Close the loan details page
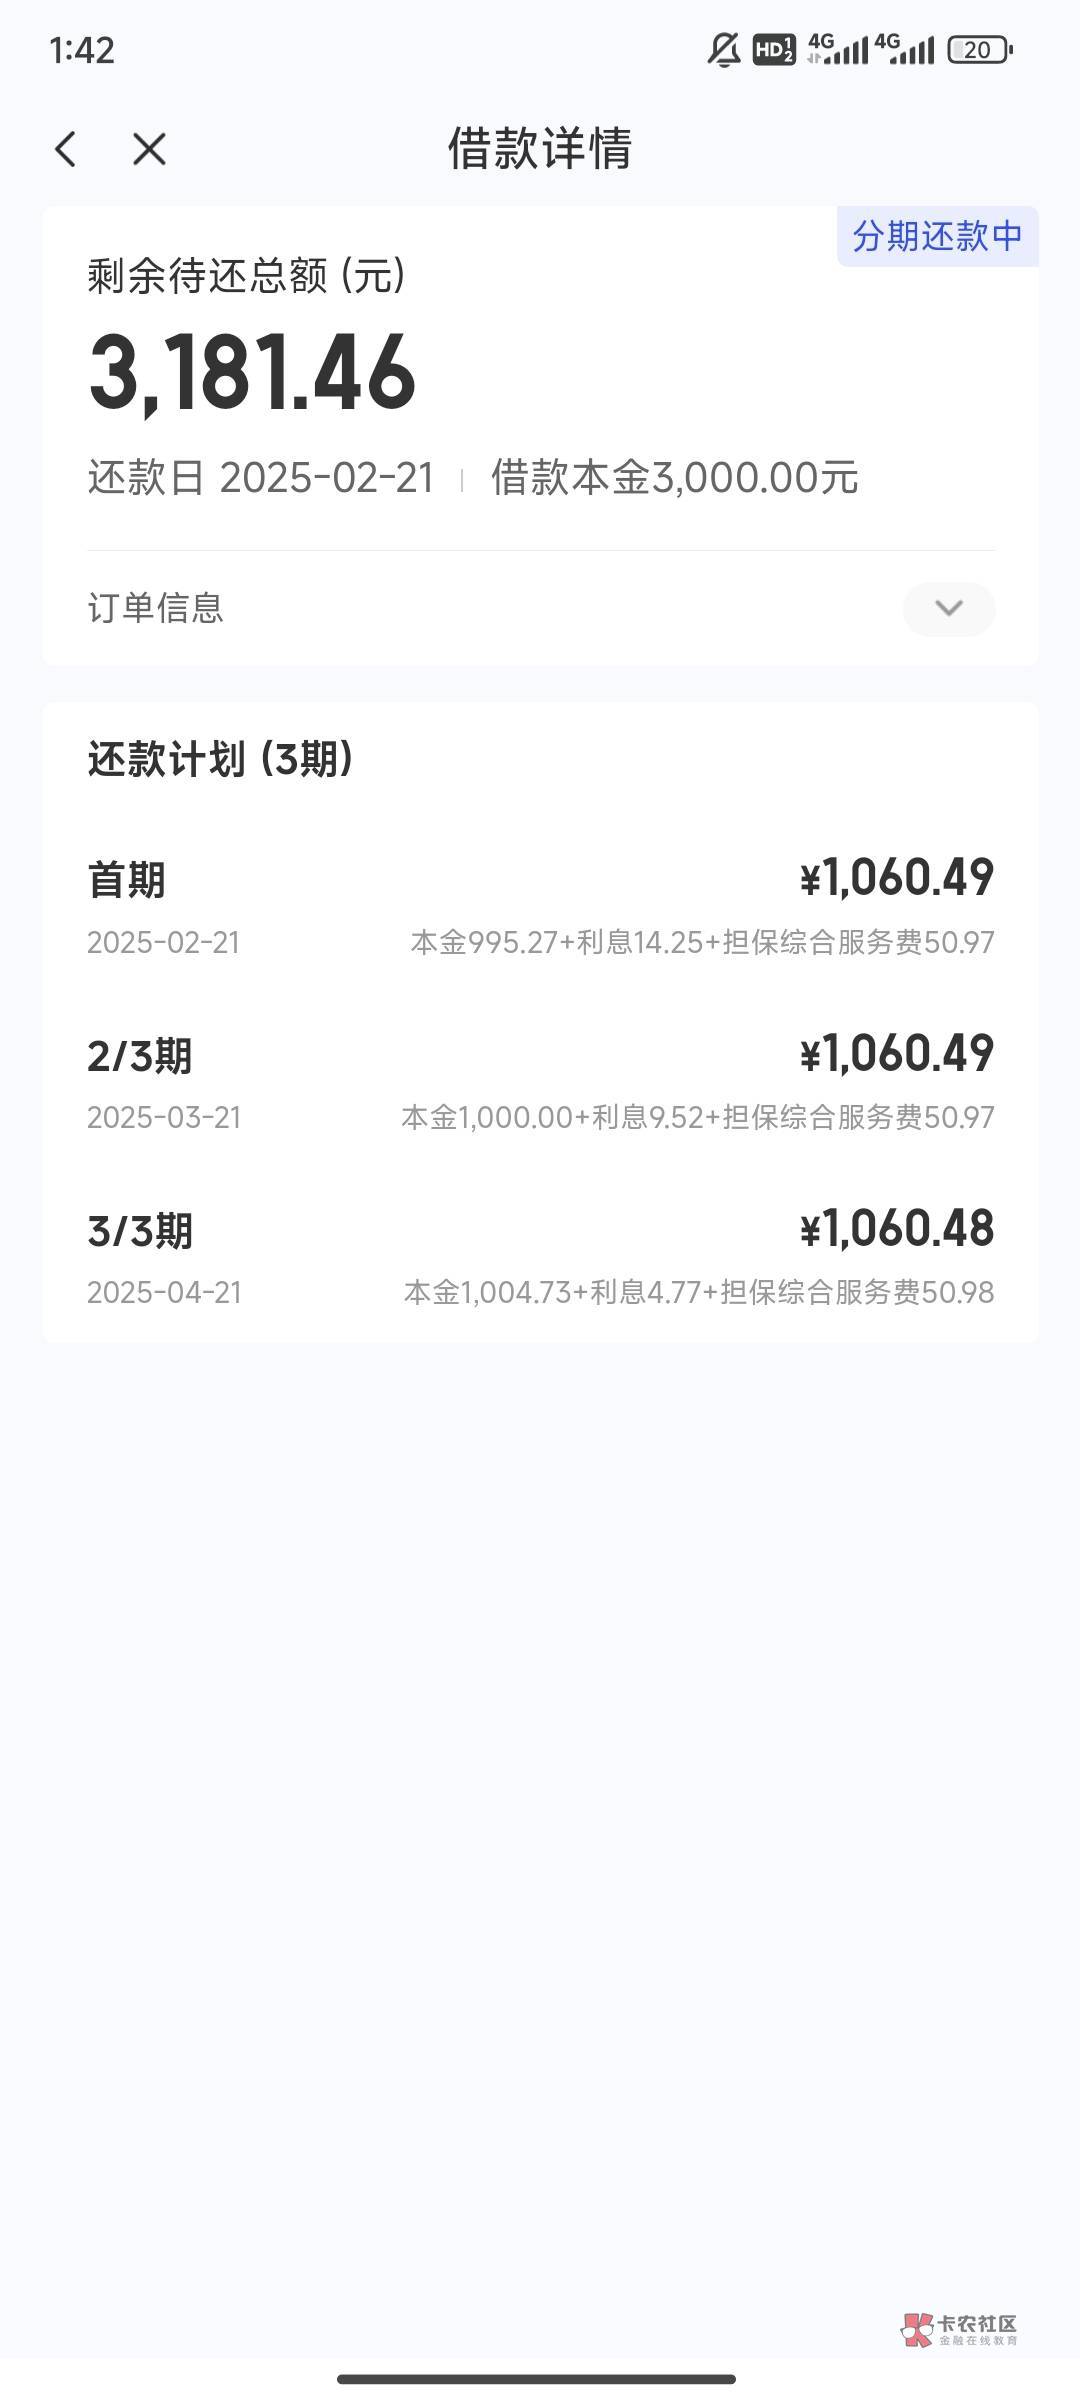Viewport: 1080px width, 2400px height. pyautogui.click(x=149, y=150)
